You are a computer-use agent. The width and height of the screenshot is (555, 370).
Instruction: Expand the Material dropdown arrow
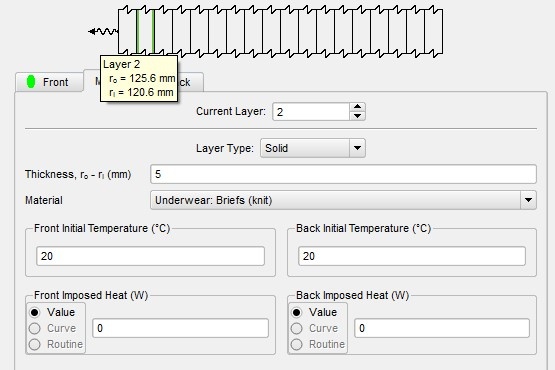[x=528, y=200]
